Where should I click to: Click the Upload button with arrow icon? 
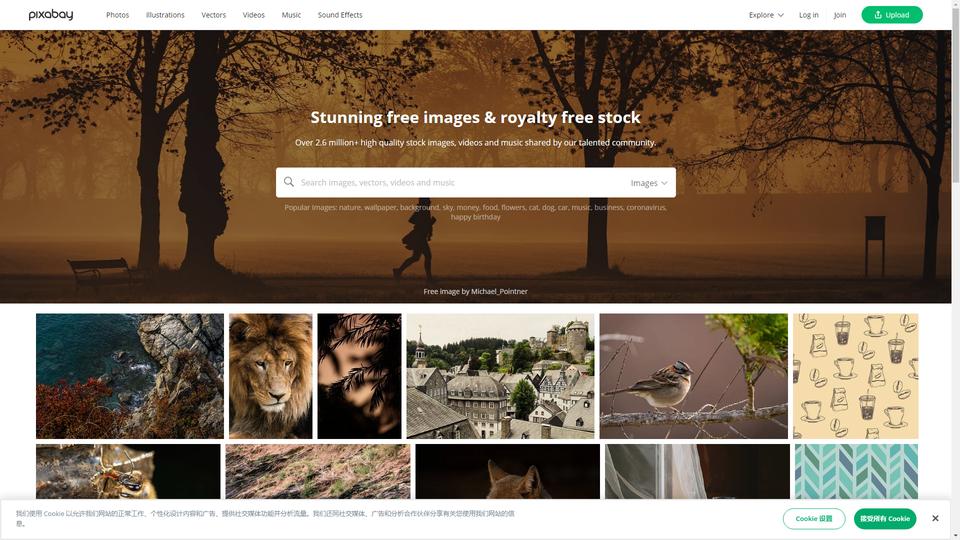click(891, 15)
